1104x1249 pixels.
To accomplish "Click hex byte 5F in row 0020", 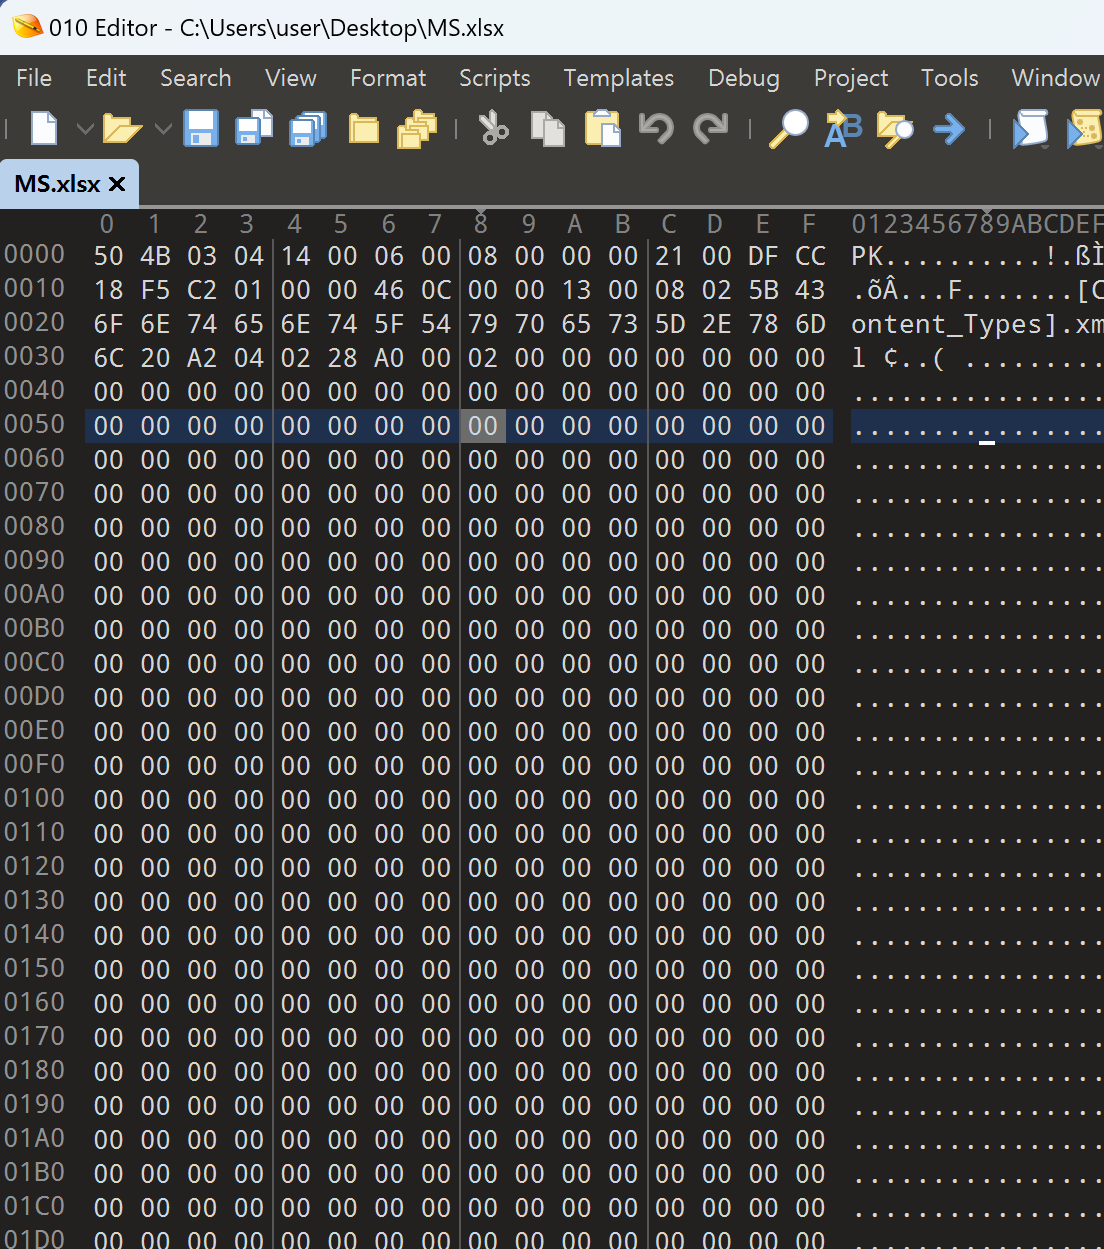I will 389,324.
